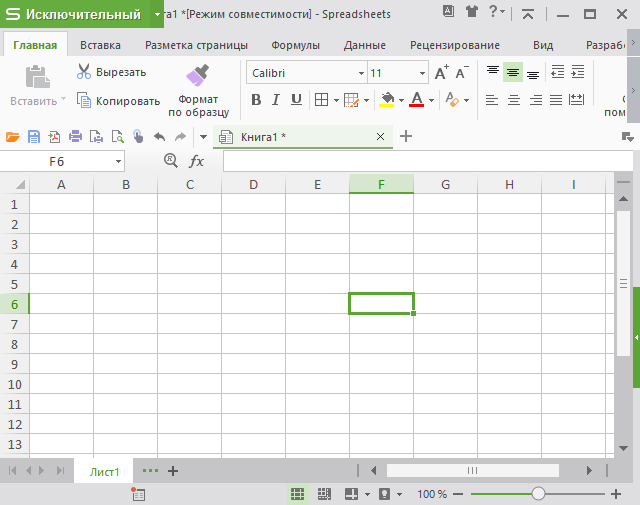Click justify text alignment icon

pos(556,100)
